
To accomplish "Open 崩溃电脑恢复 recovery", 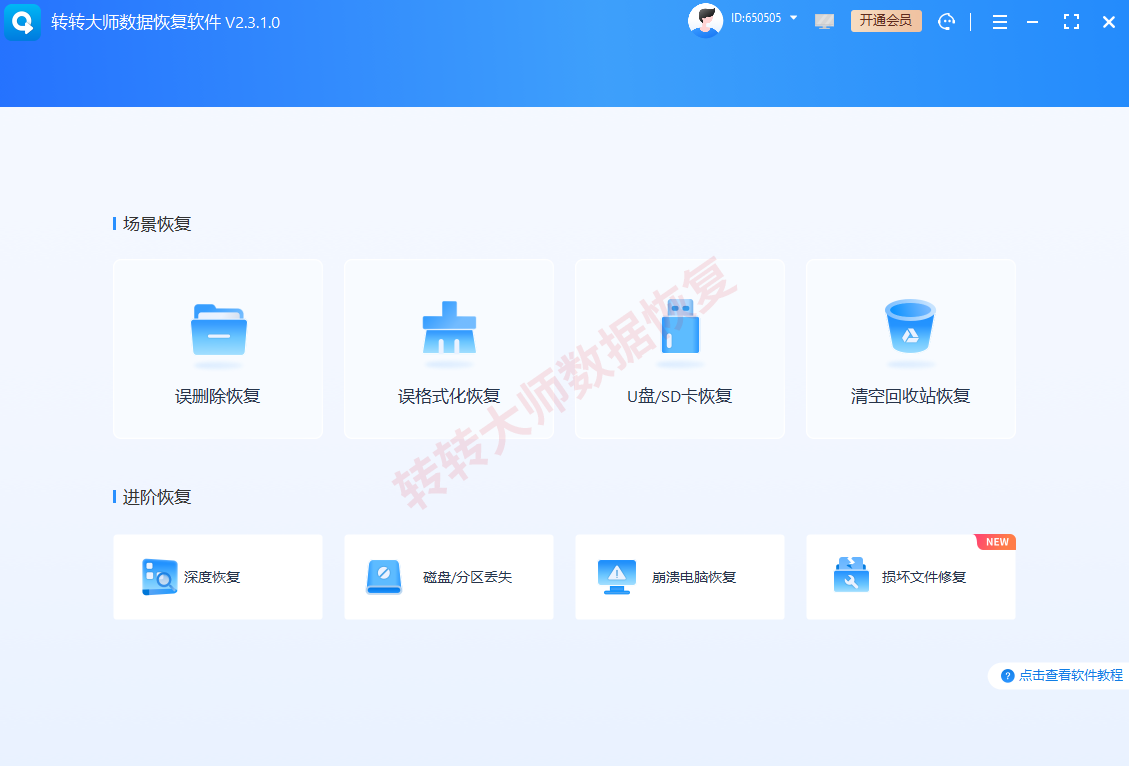I will (680, 577).
